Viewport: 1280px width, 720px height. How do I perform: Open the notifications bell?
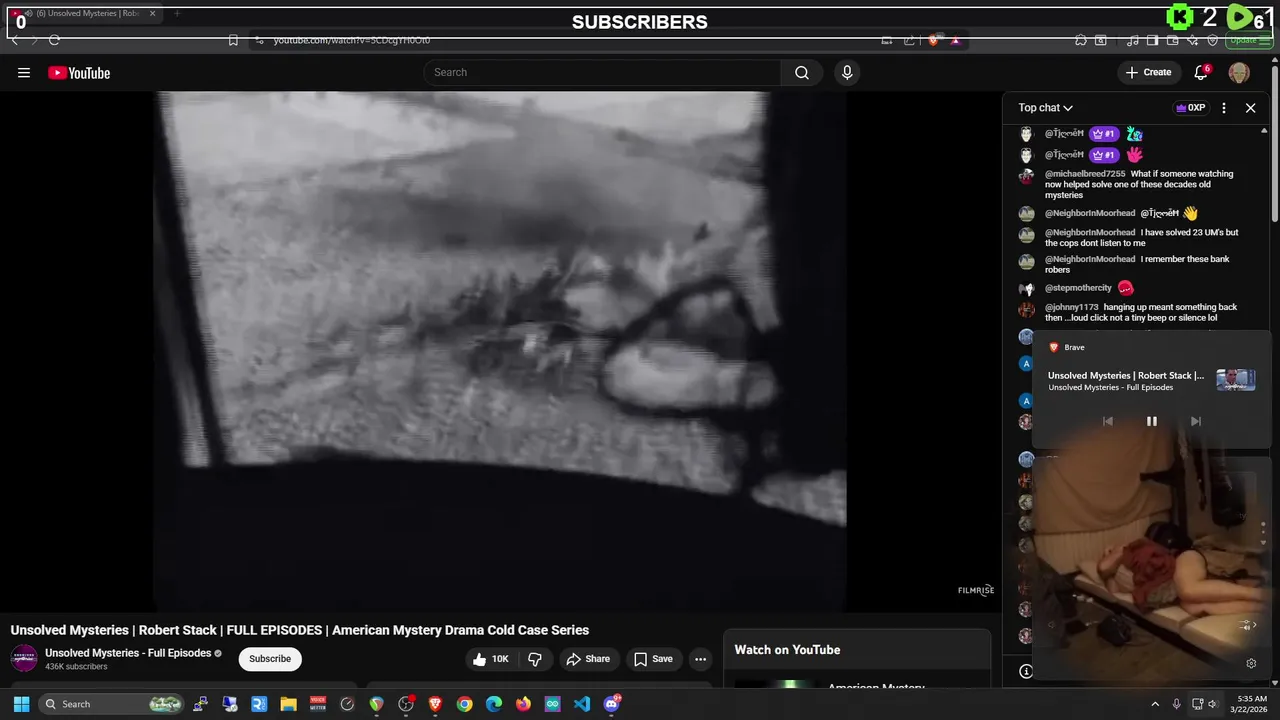coord(1202,72)
